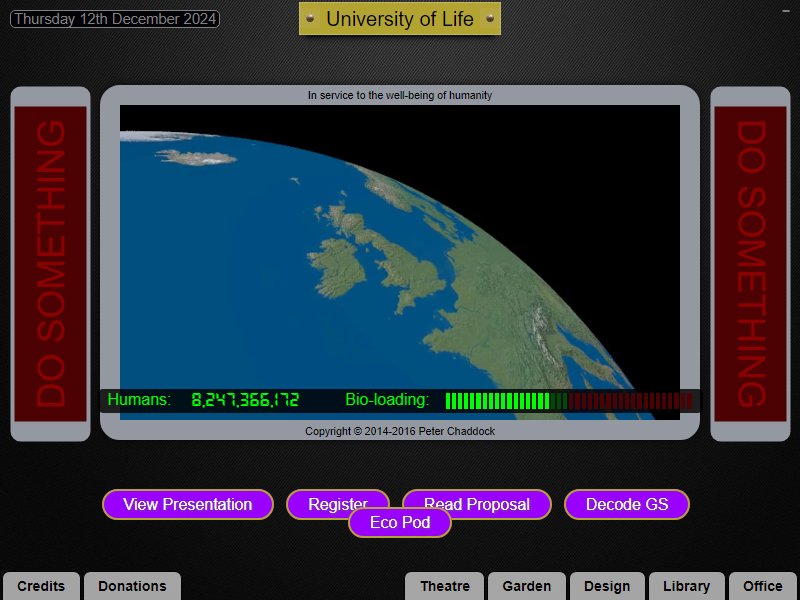Viewport: 800px width, 600px height.
Task: Click the Copyright 2014-2016 Peter Chaddock text
Action: point(399,431)
